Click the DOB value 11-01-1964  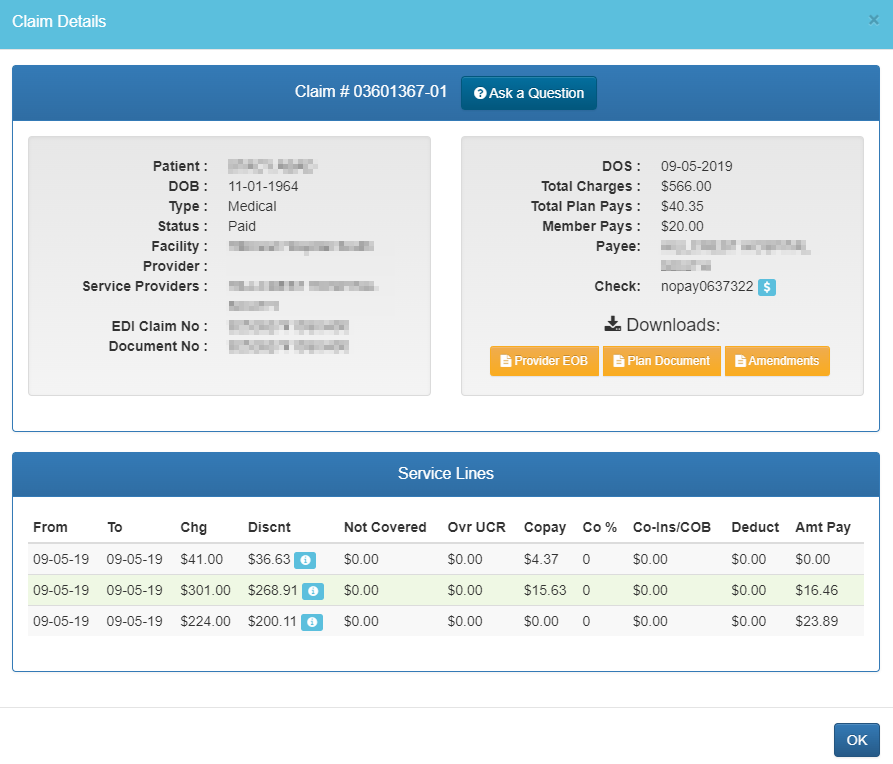pyautogui.click(x=263, y=186)
